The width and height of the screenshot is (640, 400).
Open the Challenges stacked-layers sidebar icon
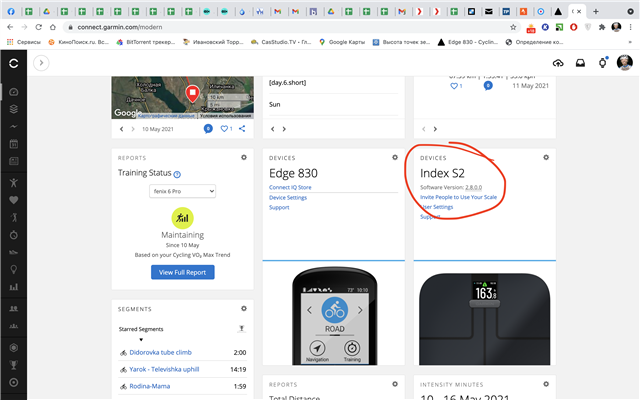pyautogui.click(x=13, y=109)
